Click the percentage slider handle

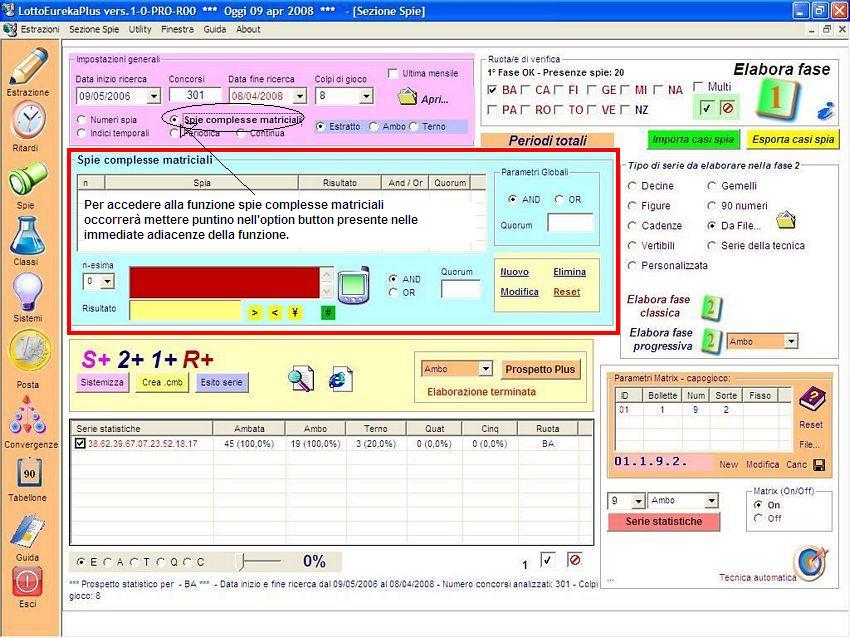coord(243,562)
